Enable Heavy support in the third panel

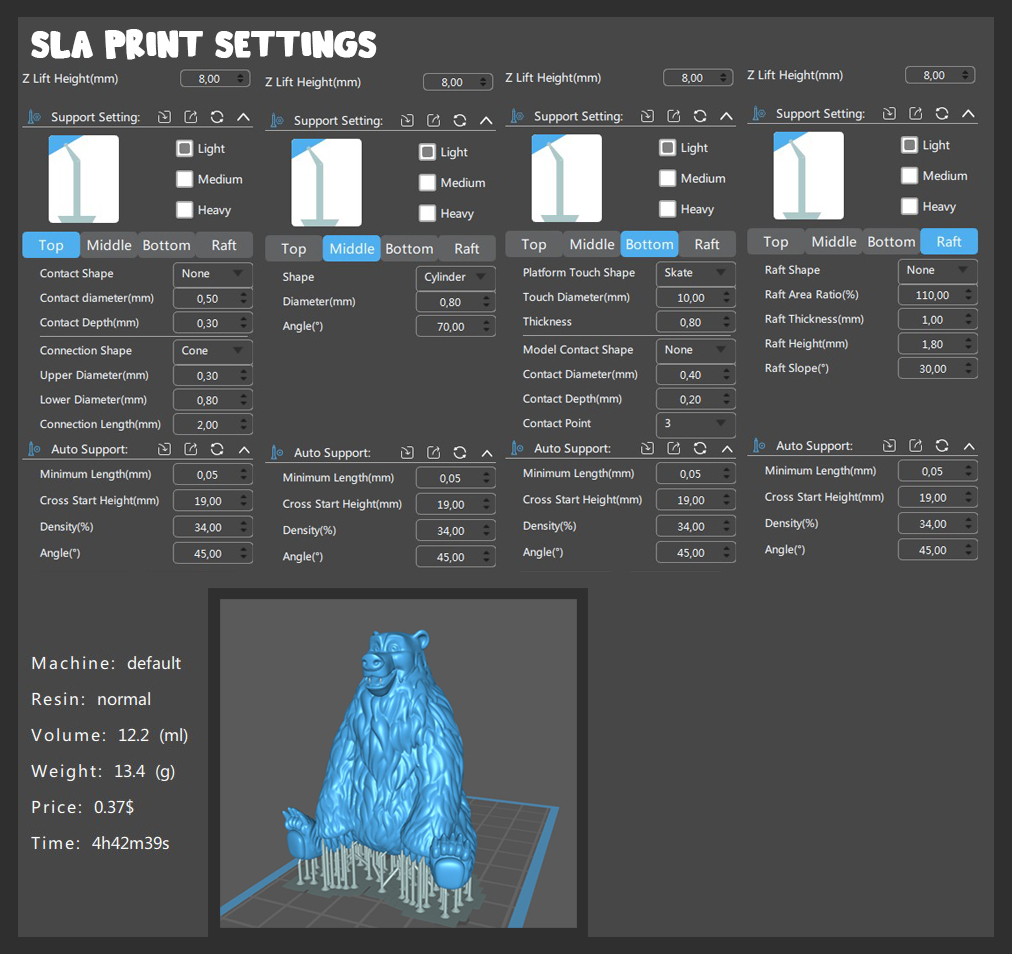667,208
